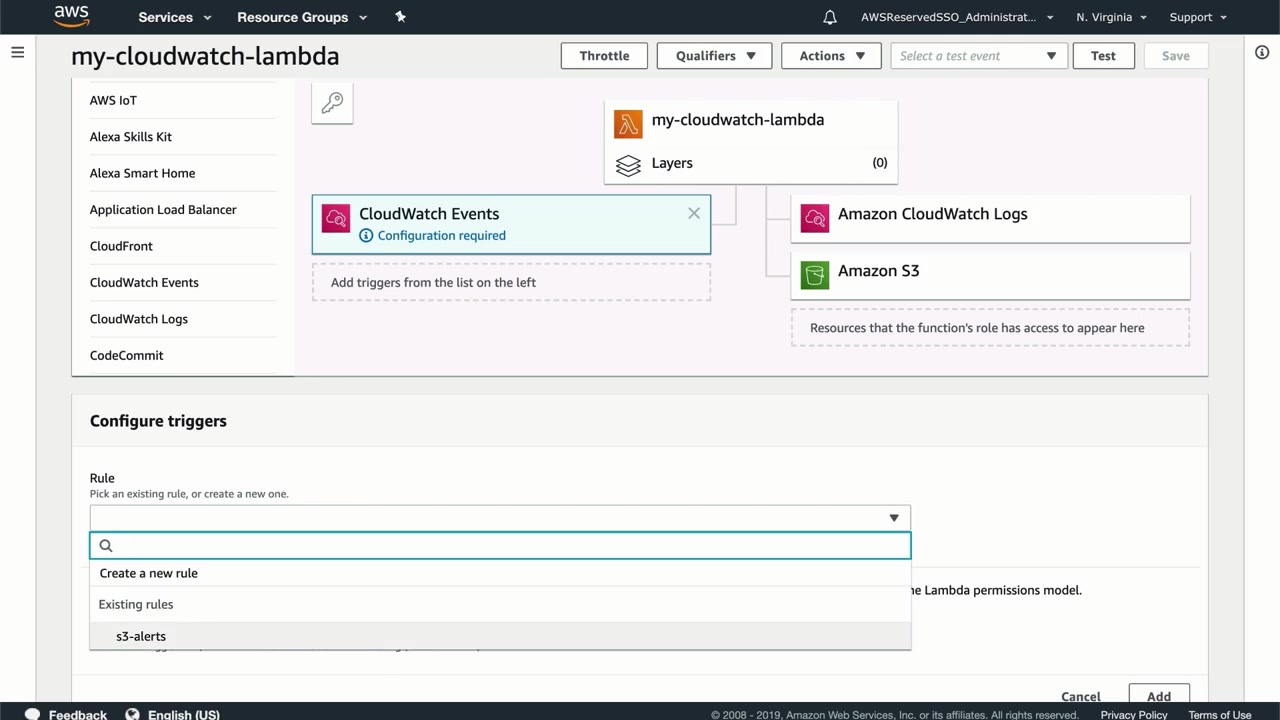Click the pin shortcuts star icon
Image resolution: width=1280 pixels, height=720 pixels.
click(x=400, y=17)
